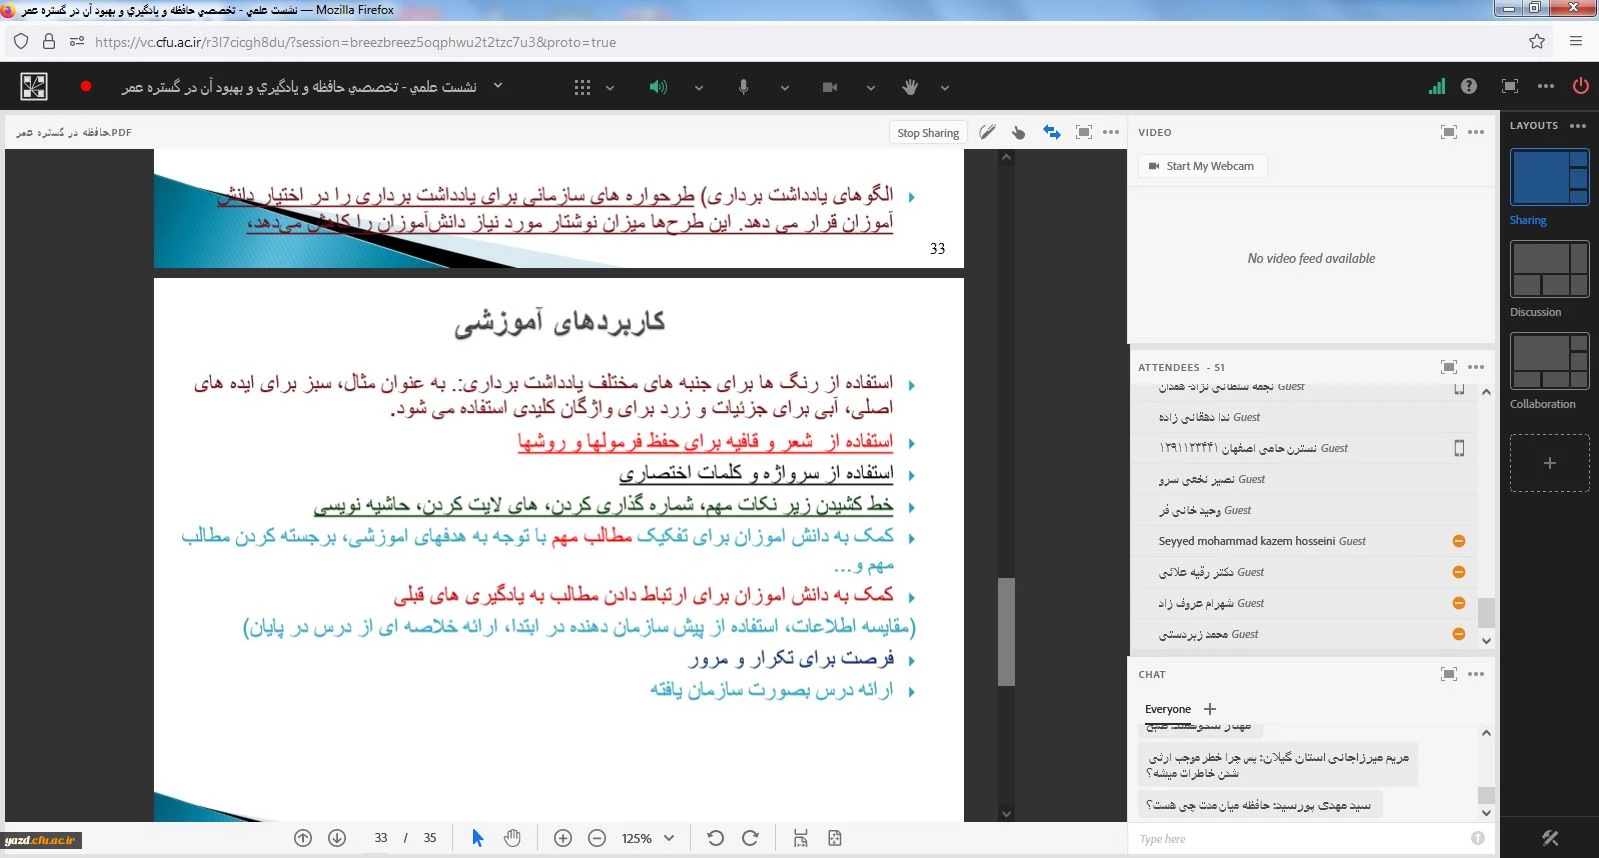1599x858 pixels.
Task: Open the pods grid menu icon
Action: pos(582,87)
